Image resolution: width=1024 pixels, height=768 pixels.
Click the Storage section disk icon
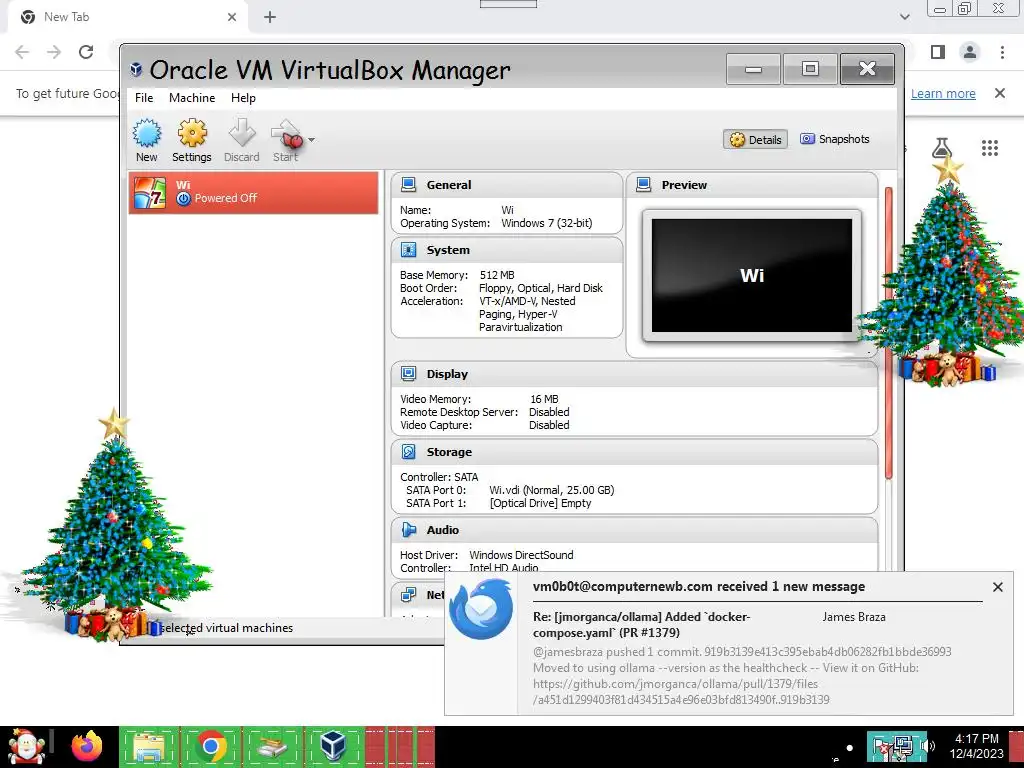[409, 452]
